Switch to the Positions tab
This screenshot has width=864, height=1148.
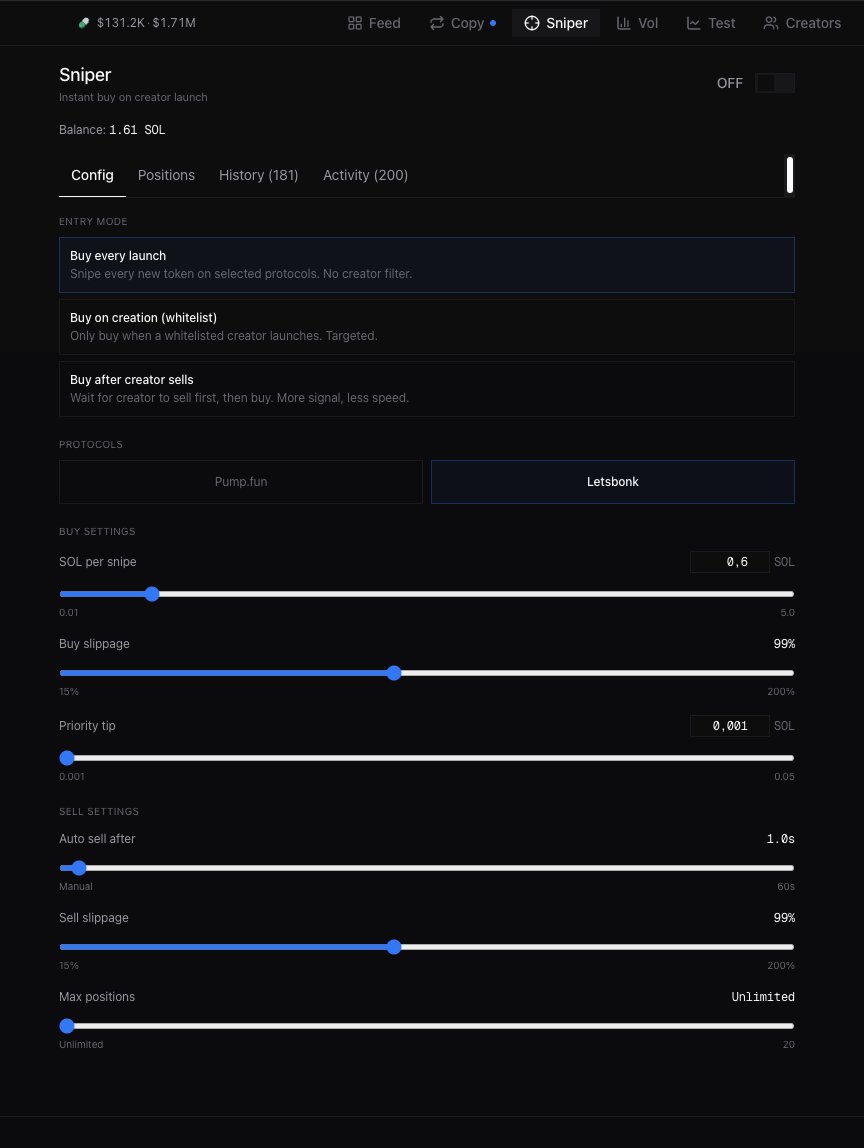click(x=166, y=175)
